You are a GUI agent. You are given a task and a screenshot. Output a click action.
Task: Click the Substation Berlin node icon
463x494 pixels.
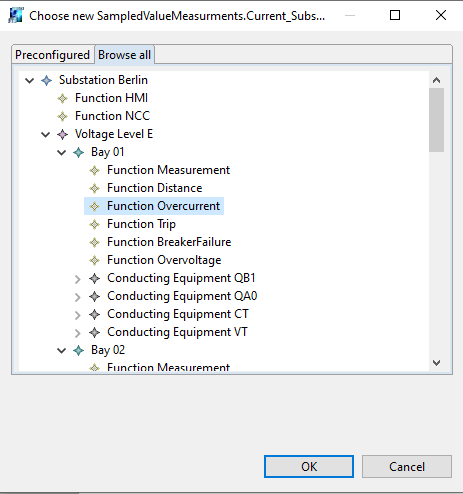coord(47,81)
